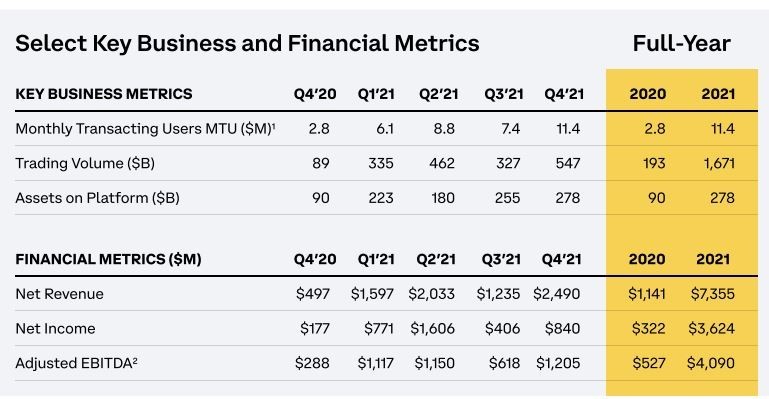Select the 2021 Net Income value $3,624
The height and width of the screenshot is (399, 769).
coord(711,328)
